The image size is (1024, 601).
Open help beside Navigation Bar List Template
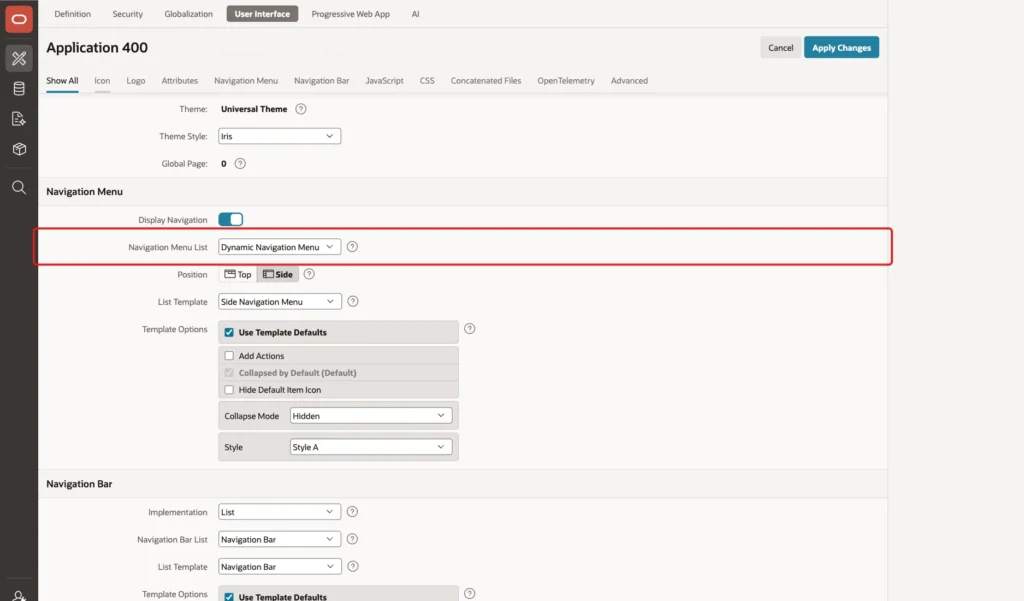click(x=353, y=566)
